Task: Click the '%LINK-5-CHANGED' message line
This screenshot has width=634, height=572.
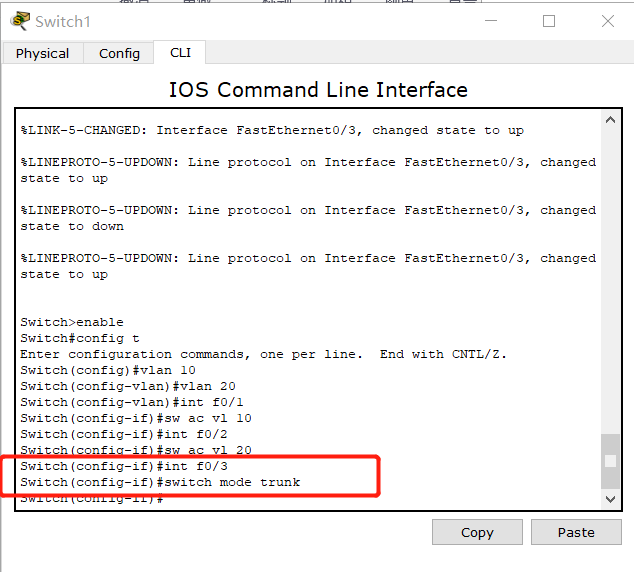Action: [x=272, y=130]
